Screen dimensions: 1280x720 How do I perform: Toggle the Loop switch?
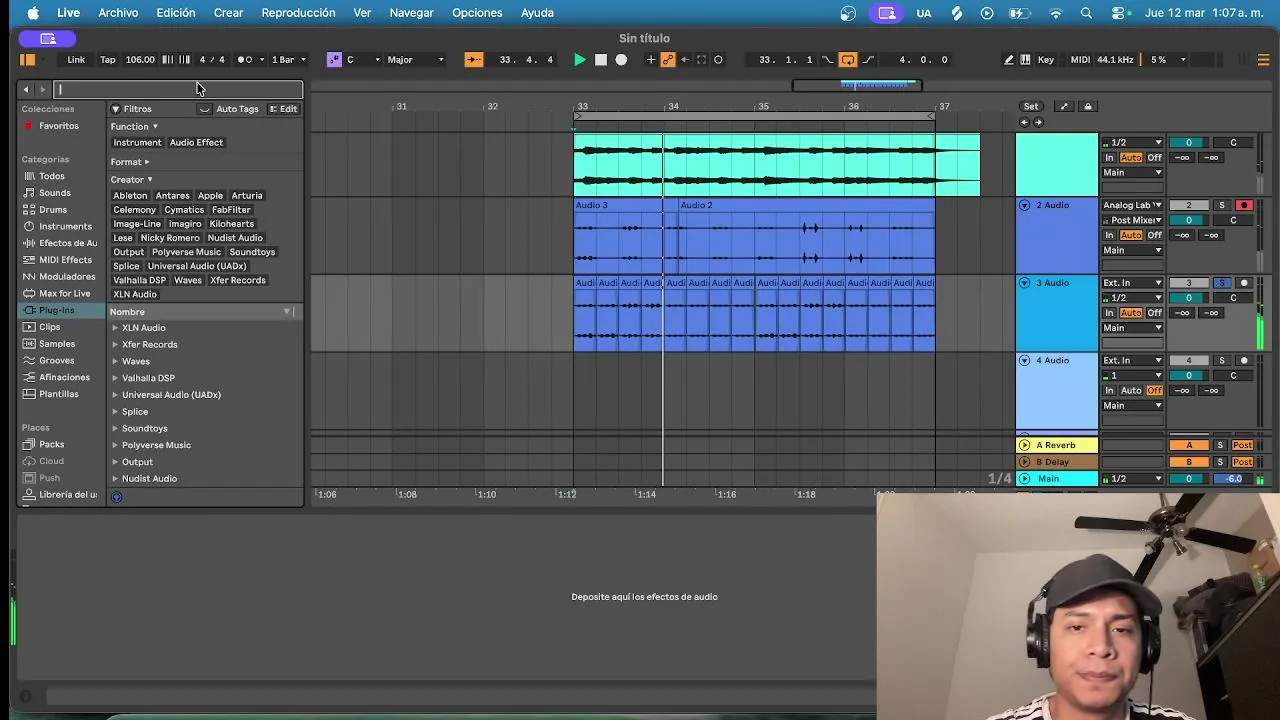848,60
